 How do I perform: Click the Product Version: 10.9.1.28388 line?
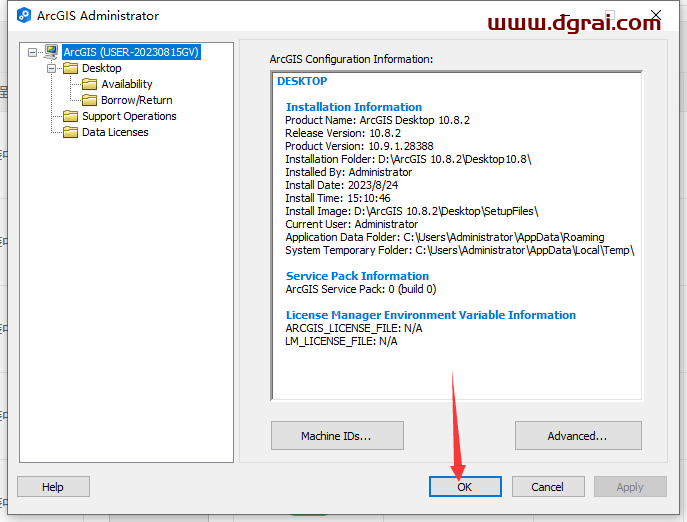359,146
